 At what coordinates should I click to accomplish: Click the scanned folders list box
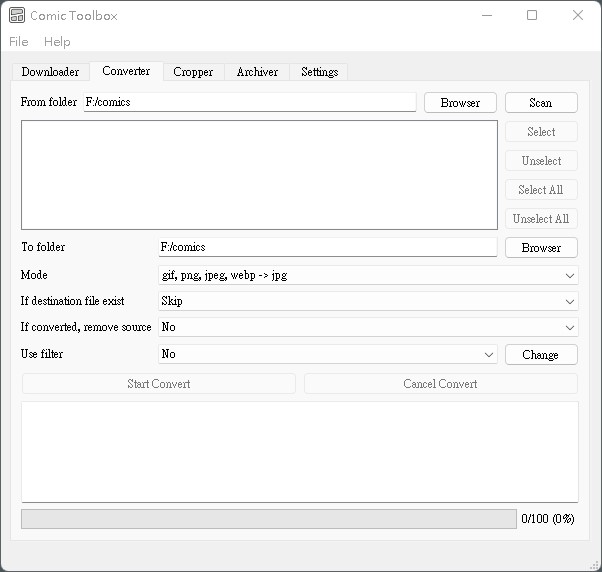(x=260, y=175)
